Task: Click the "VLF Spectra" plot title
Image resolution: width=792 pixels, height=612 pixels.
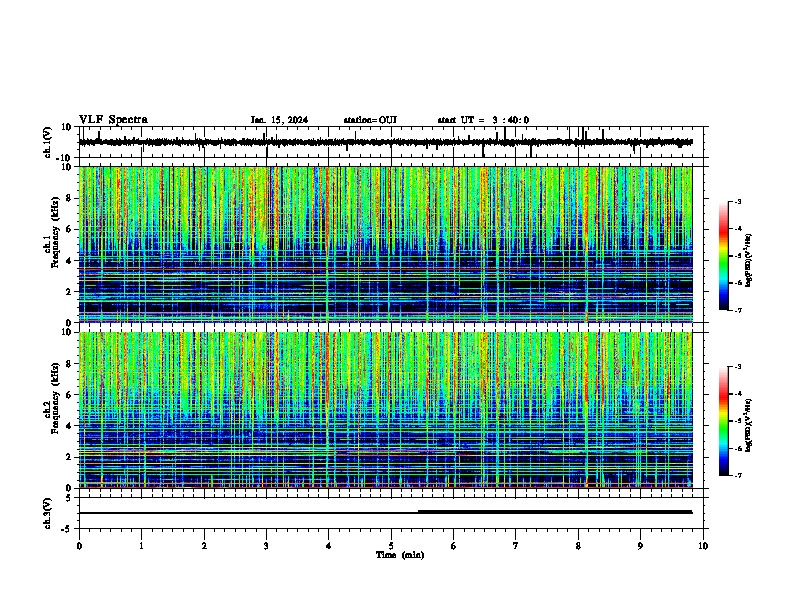Action: [113, 120]
